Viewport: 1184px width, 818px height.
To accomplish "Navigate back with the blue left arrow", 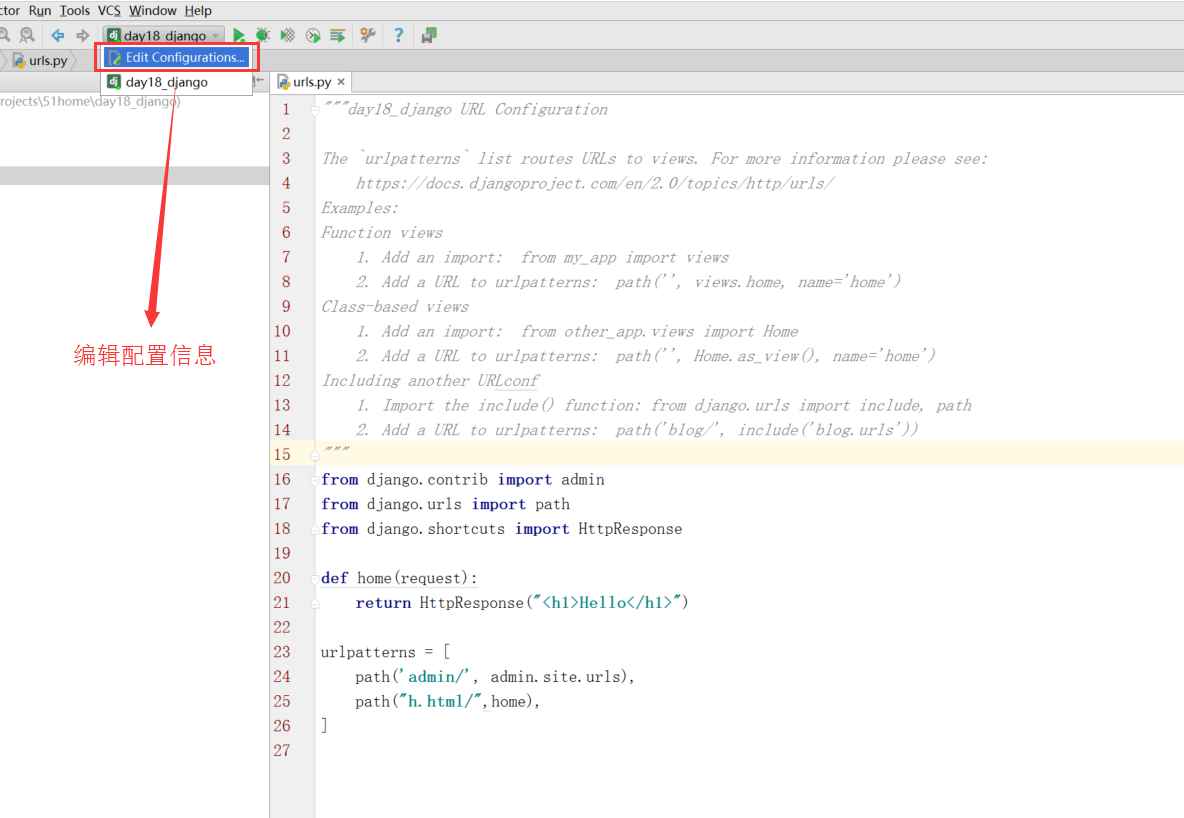I will click(57, 35).
